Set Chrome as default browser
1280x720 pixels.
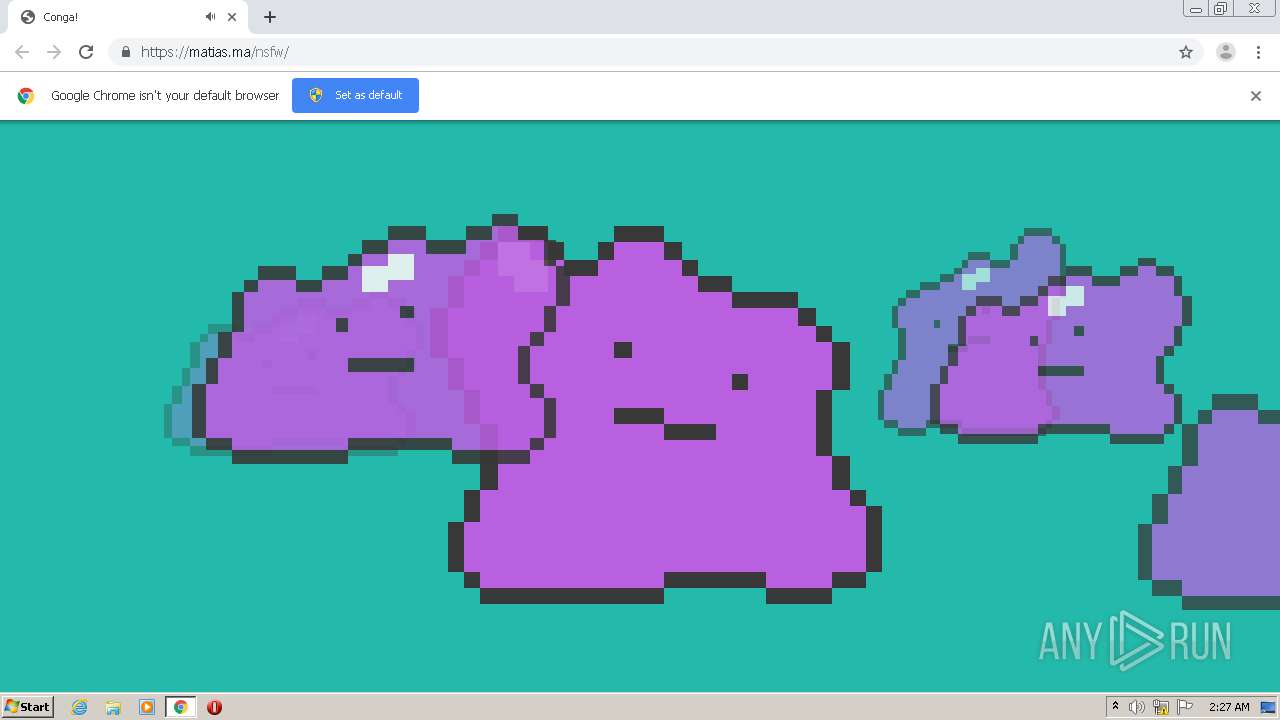click(355, 95)
